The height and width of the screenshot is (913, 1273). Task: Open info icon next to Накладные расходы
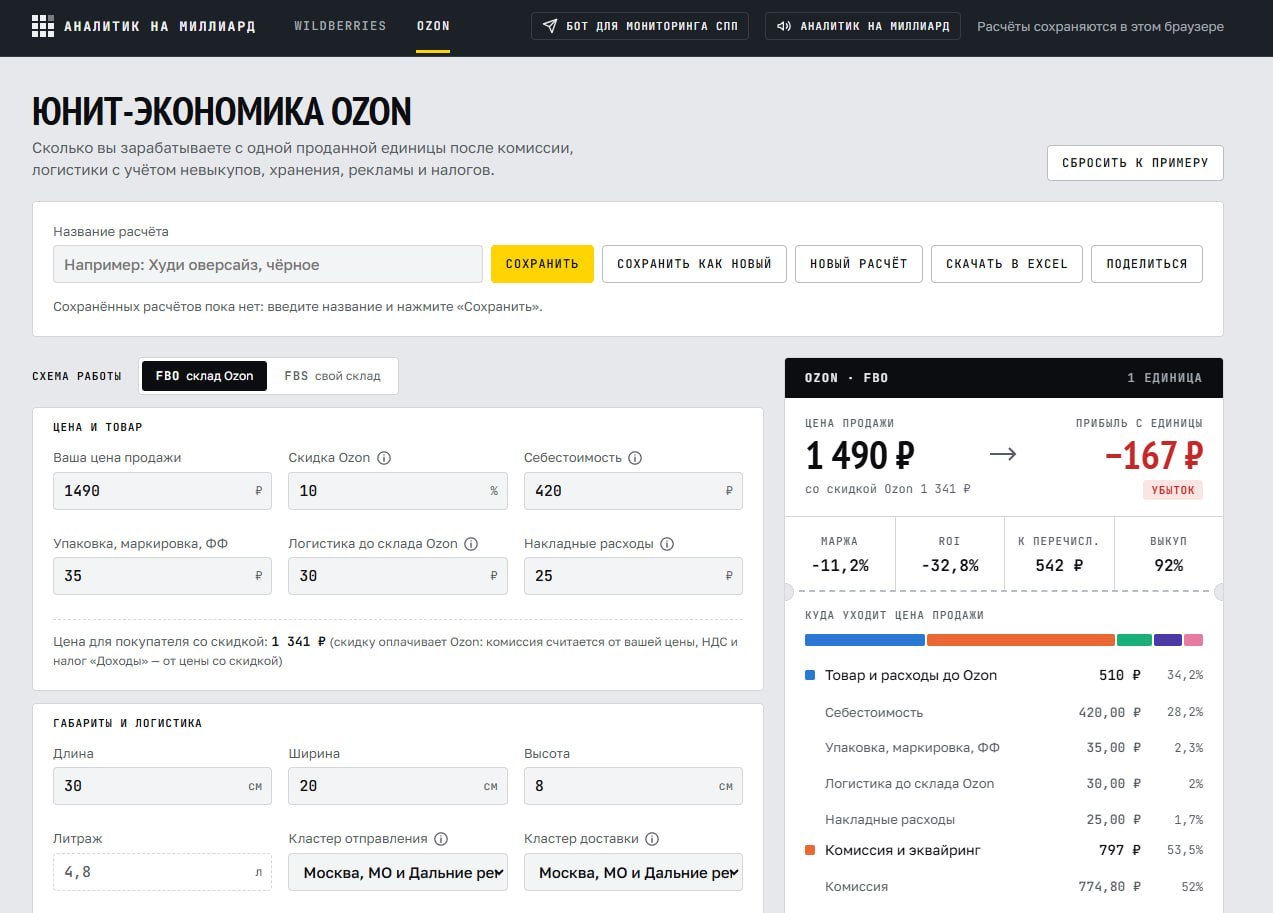pyautogui.click(x=667, y=544)
